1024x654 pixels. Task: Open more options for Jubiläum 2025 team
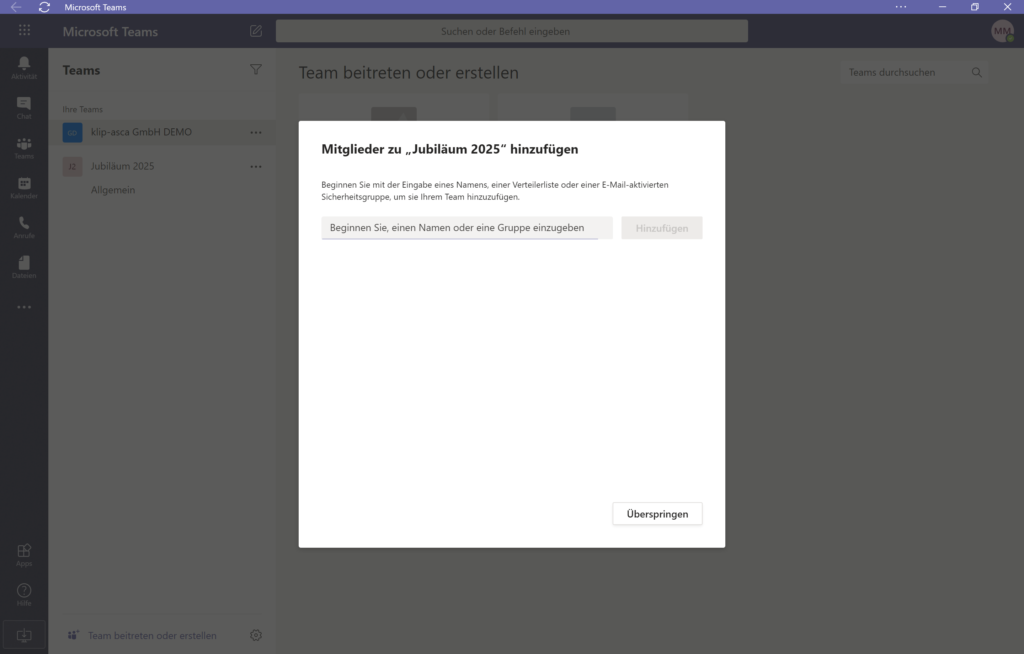(x=256, y=167)
